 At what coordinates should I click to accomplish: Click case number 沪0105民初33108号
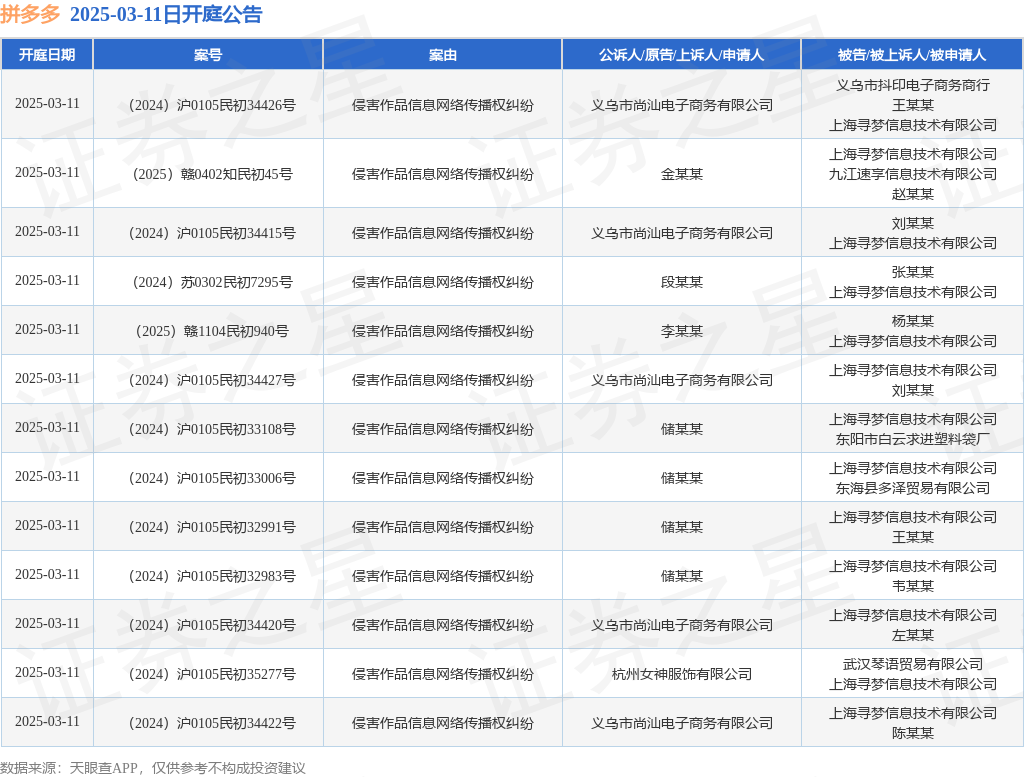click(212, 429)
